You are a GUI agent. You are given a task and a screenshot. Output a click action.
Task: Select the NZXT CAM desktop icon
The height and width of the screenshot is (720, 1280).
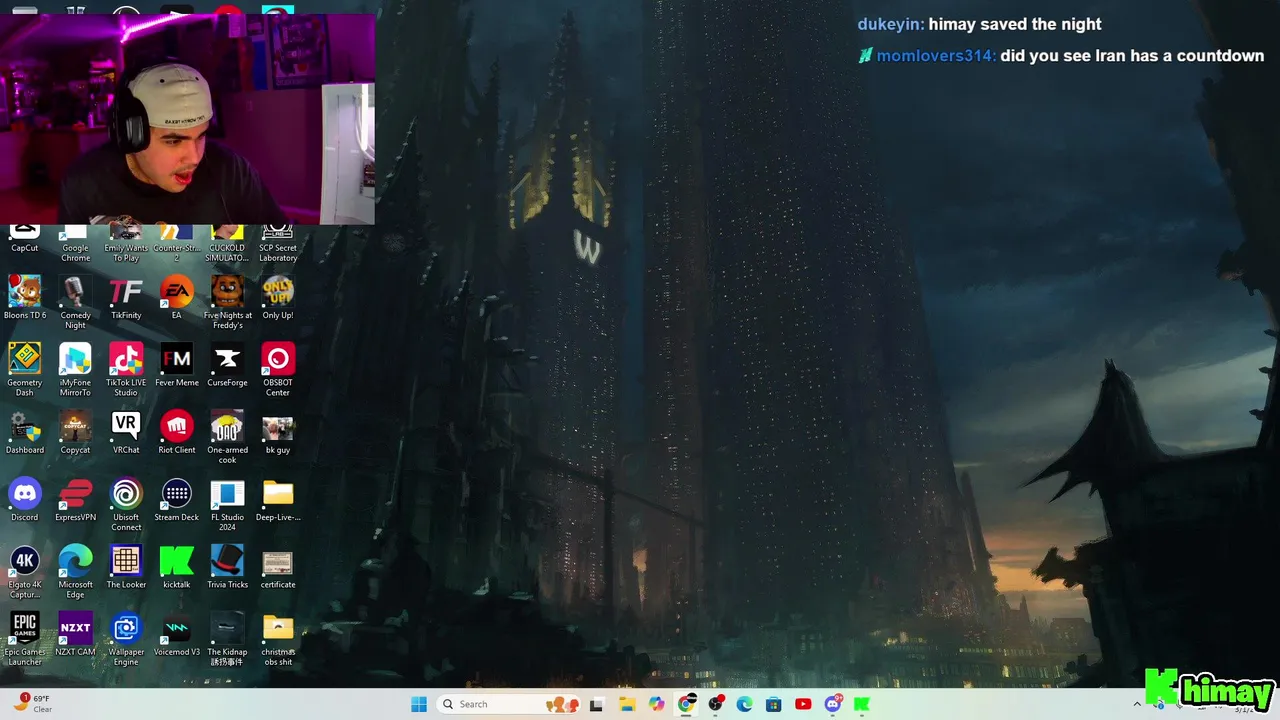tap(75, 634)
